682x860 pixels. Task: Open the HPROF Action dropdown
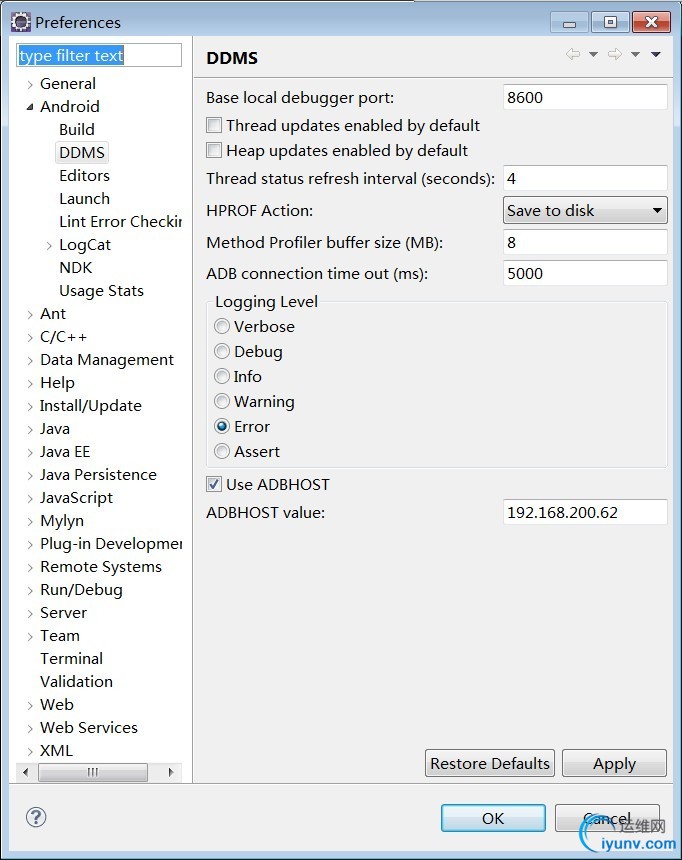(585, 211)
